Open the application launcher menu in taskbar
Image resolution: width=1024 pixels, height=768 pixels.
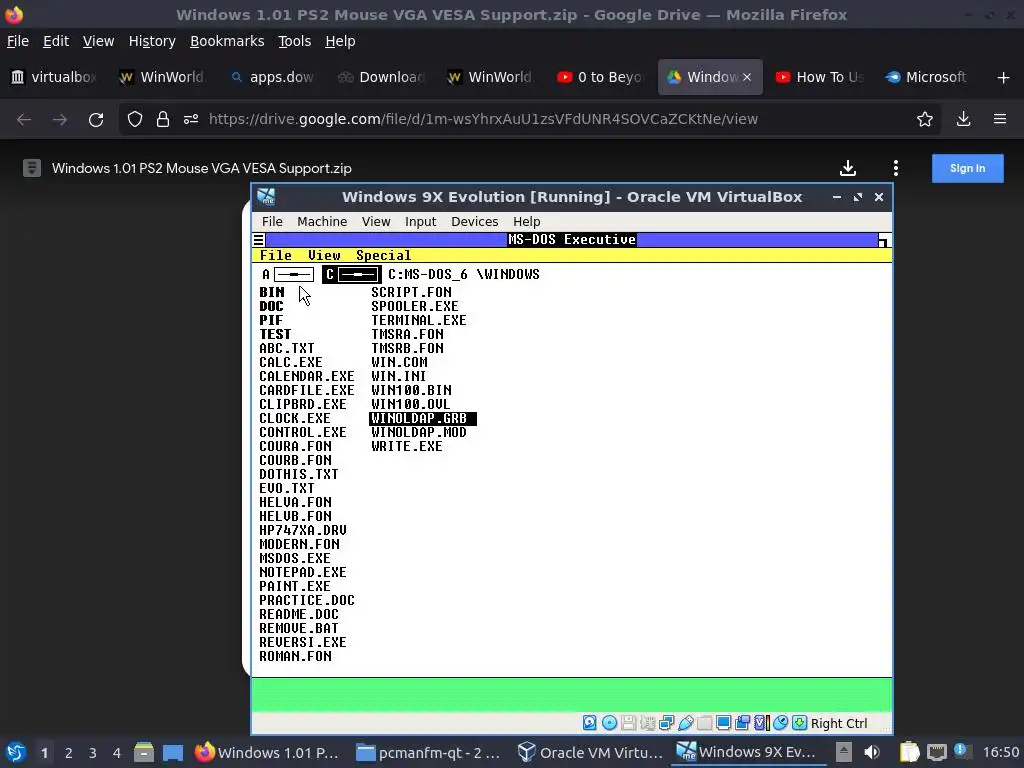pos(16,753)
